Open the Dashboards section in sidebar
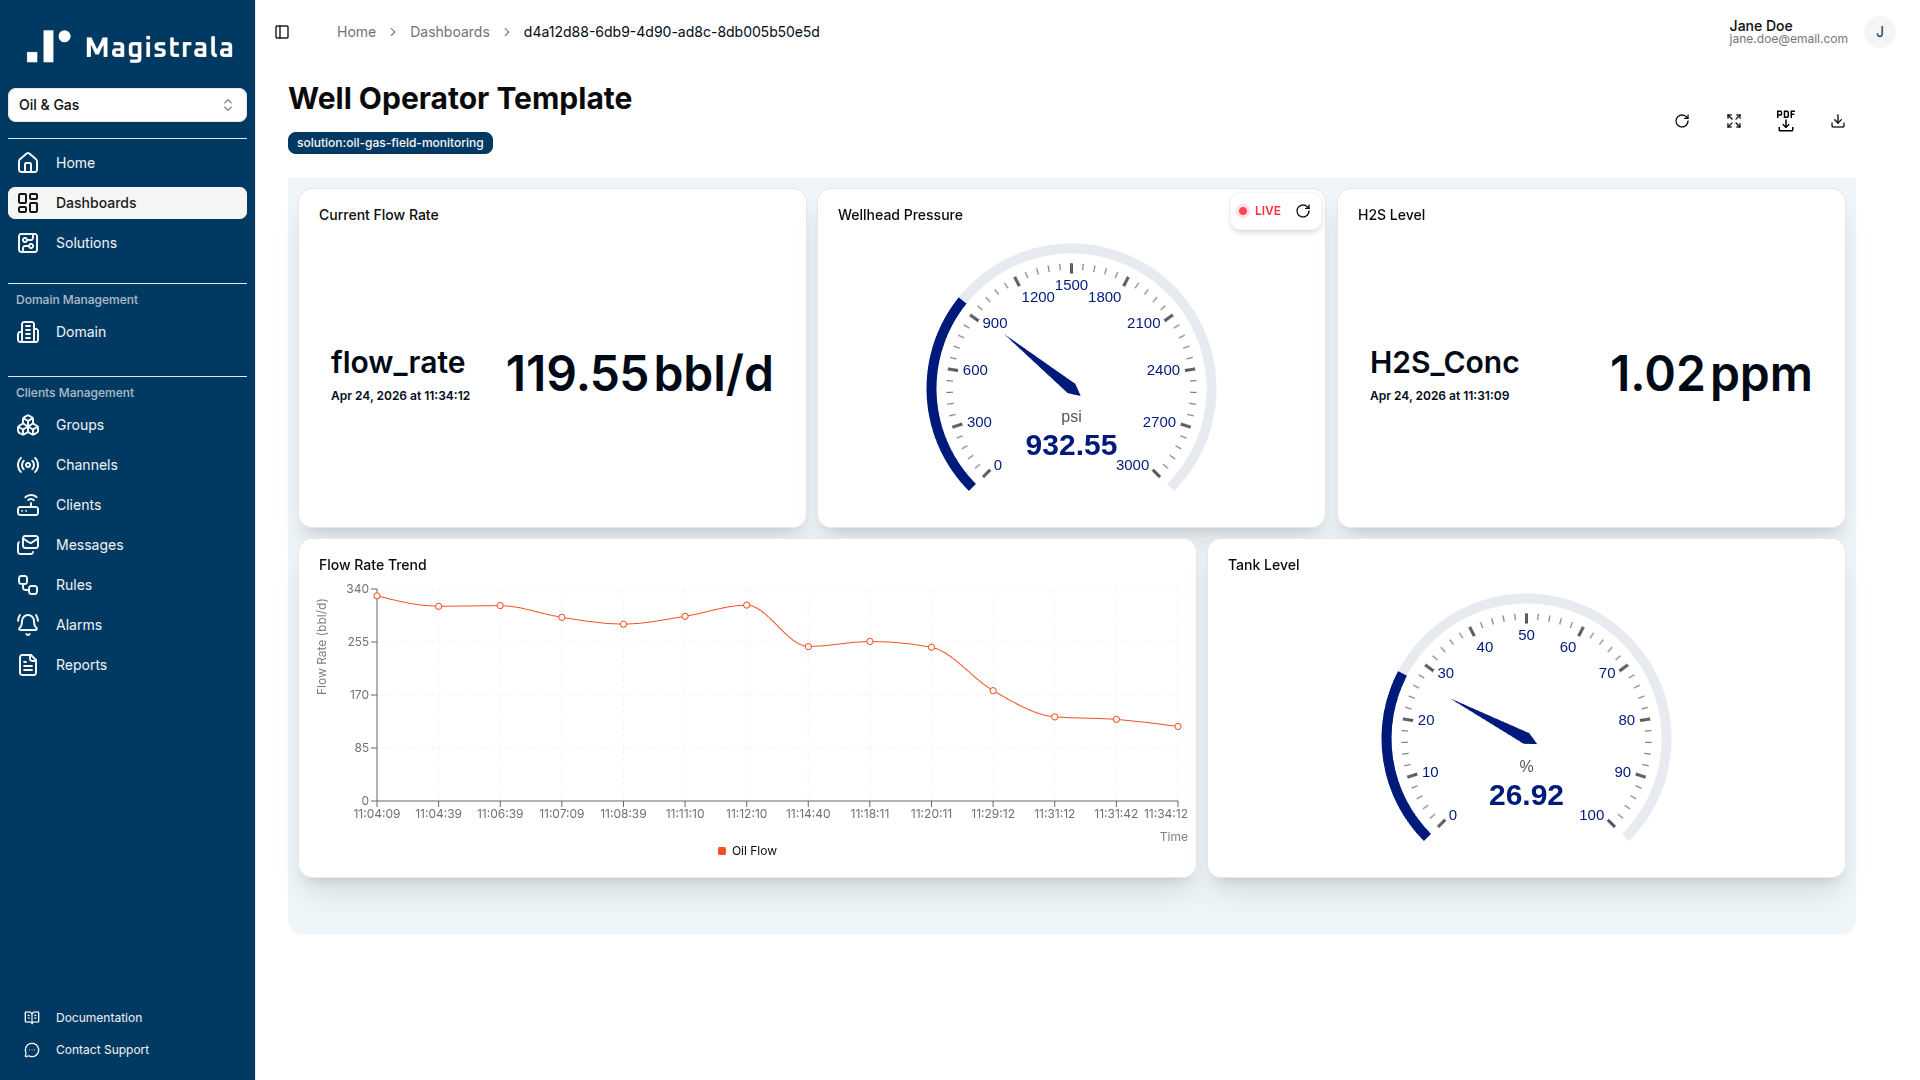The width and height of the screenshot is (1920, 1080). (95, 202)
